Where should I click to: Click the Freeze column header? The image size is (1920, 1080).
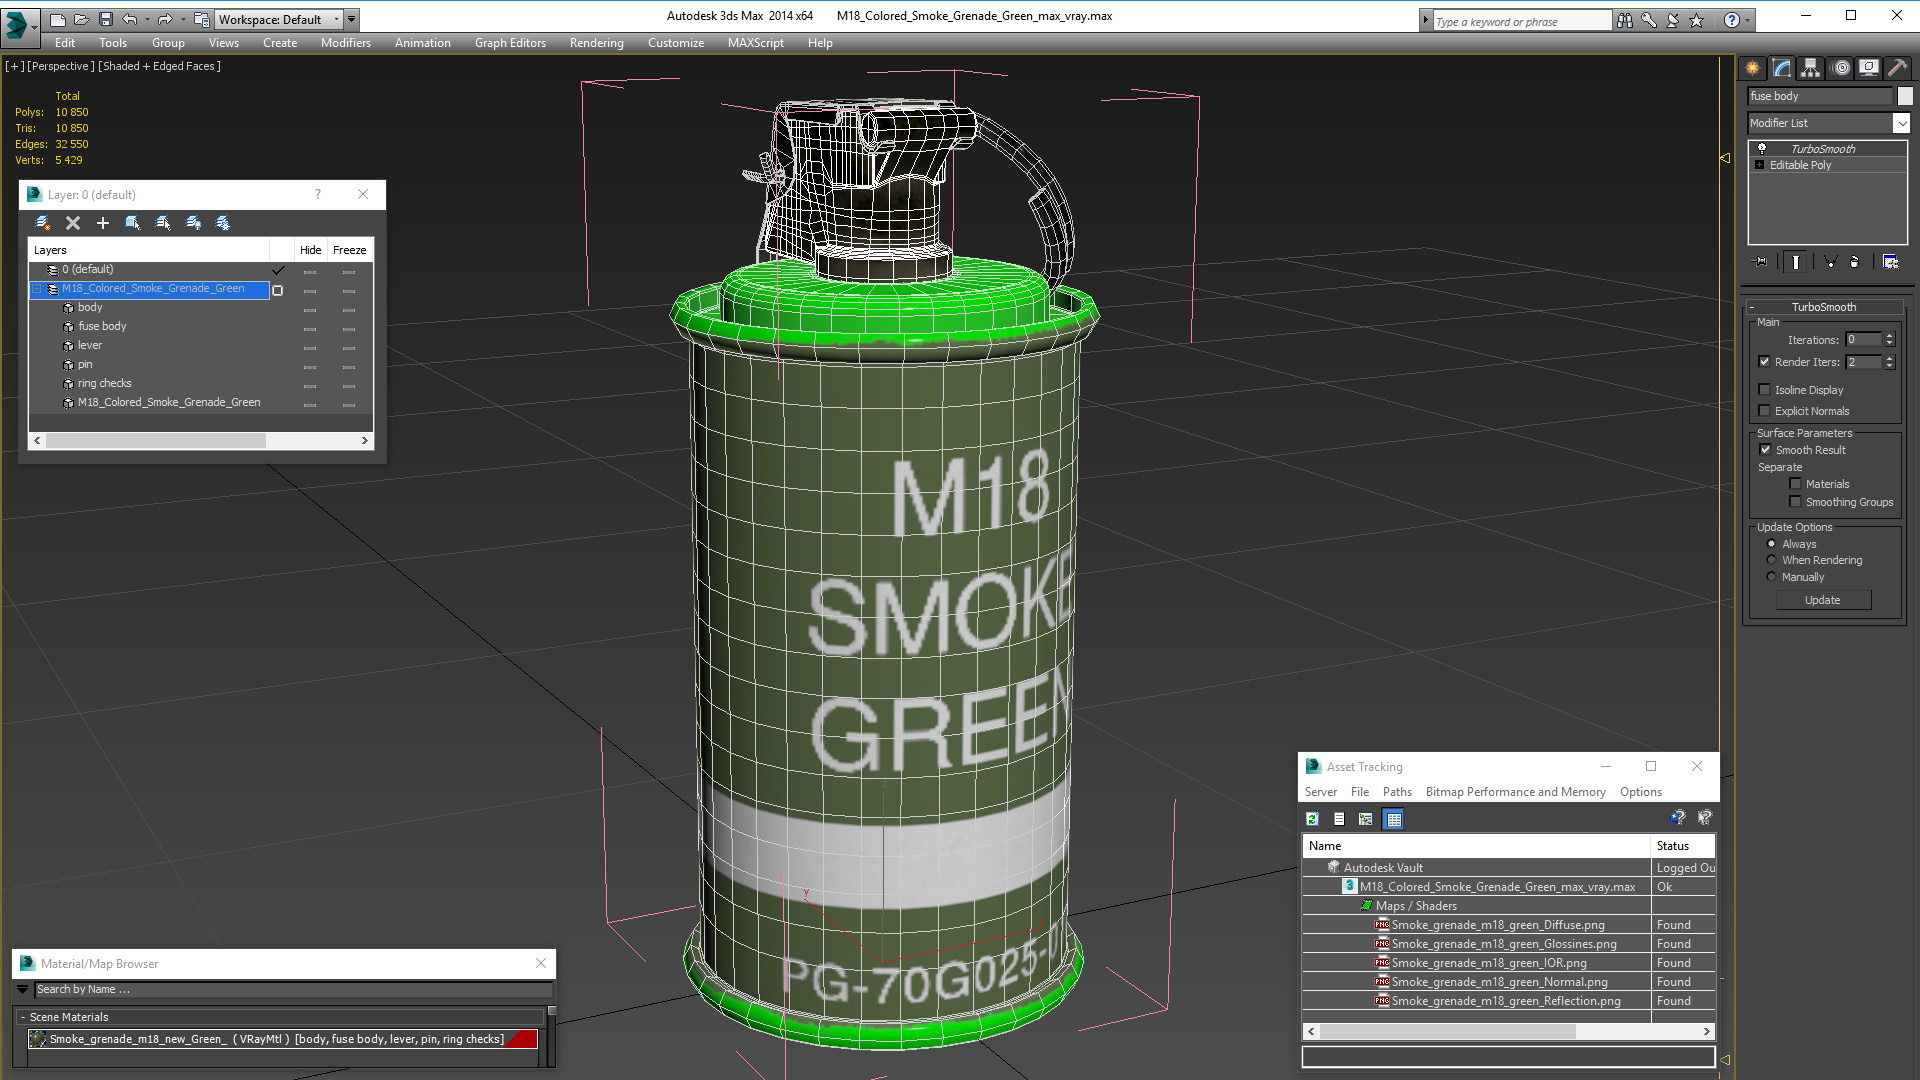(x=349, y=250)
